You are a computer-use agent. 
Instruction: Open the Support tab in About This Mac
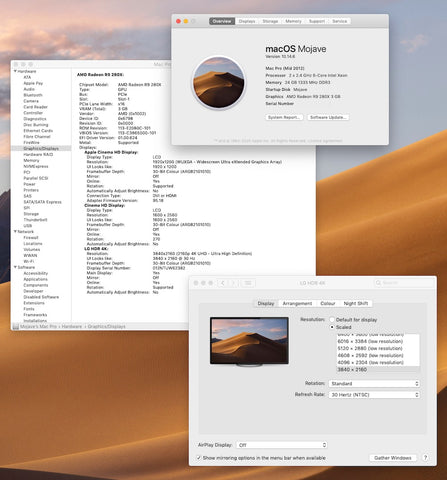click(317, 21)
